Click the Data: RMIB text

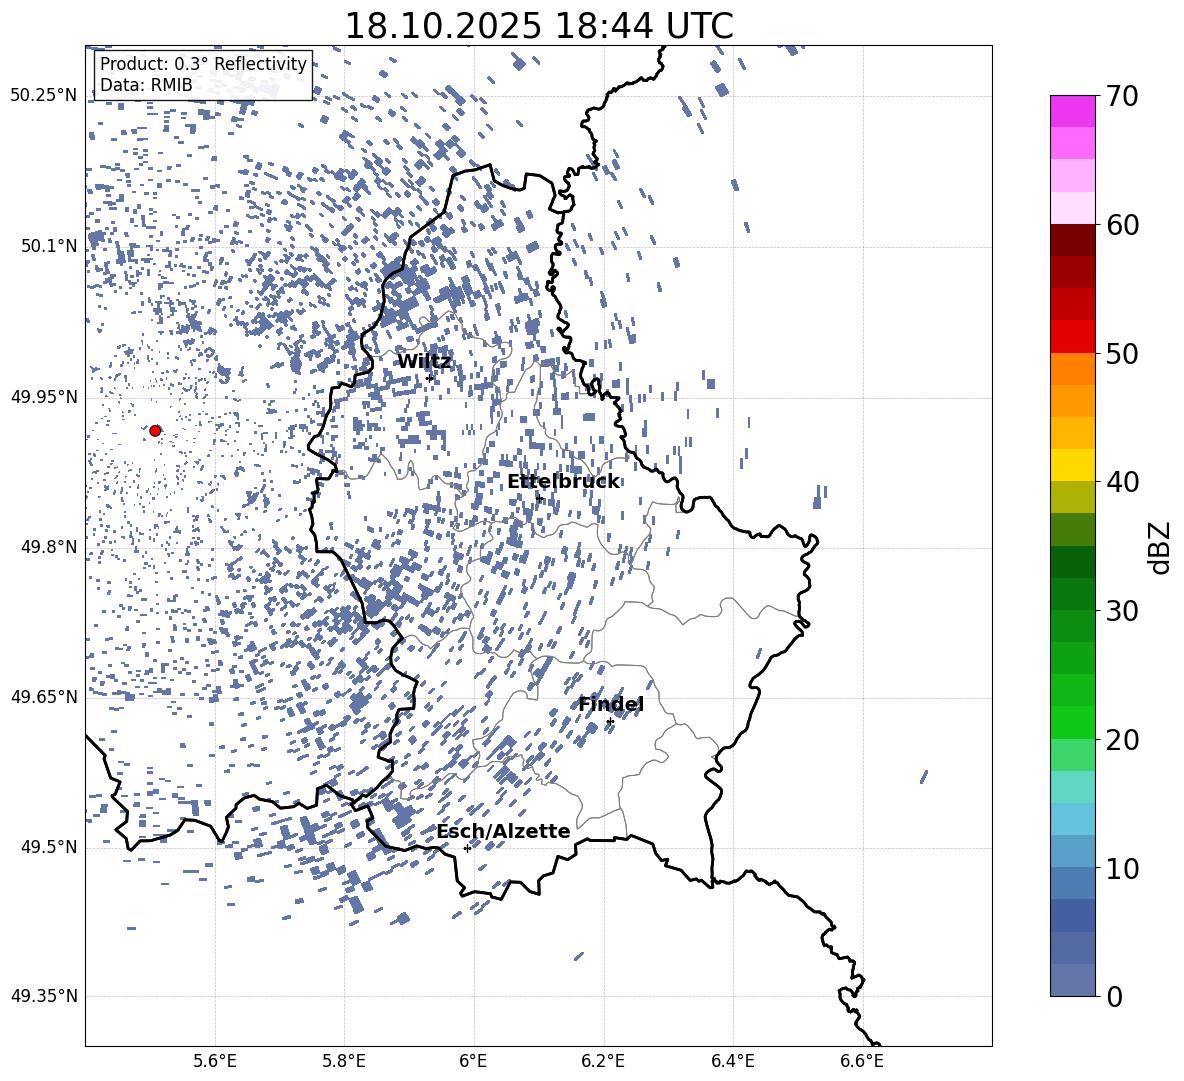pos(146,85)
